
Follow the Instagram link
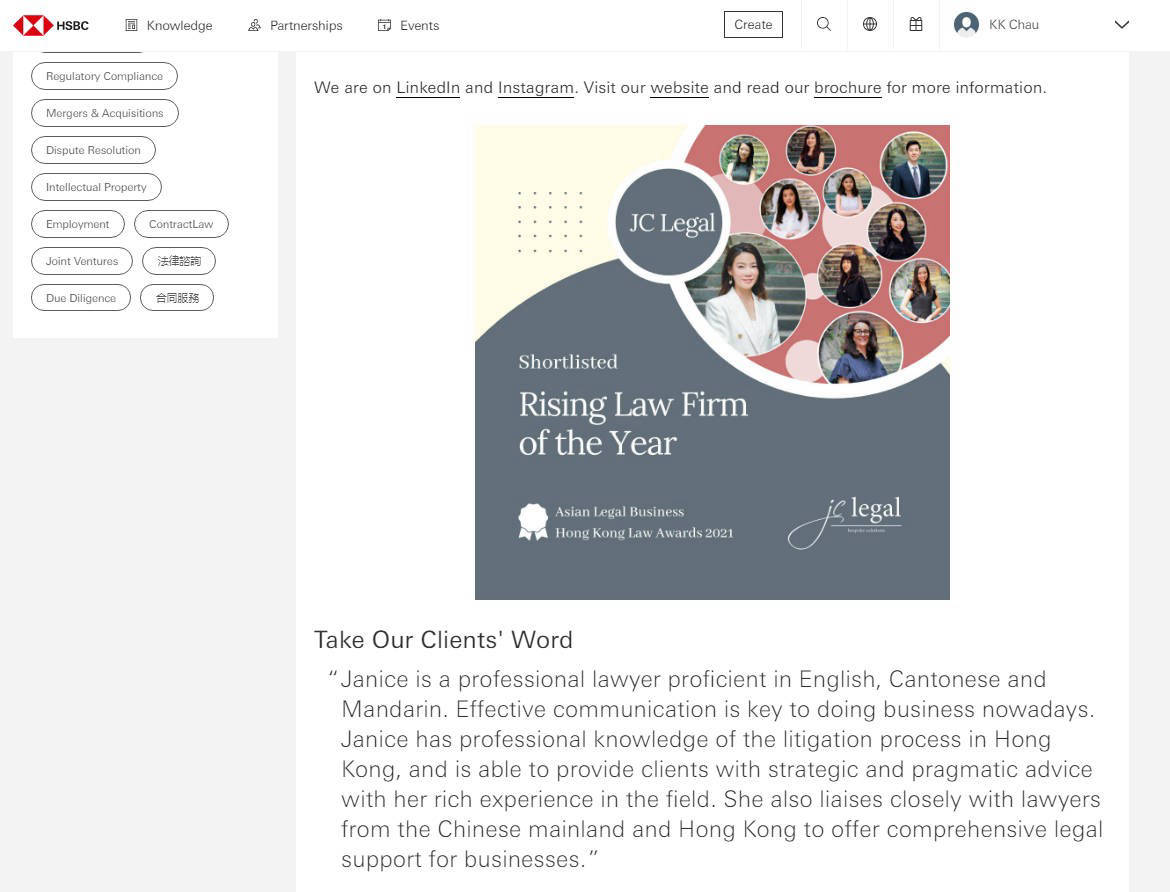click(x=536, y=88)
